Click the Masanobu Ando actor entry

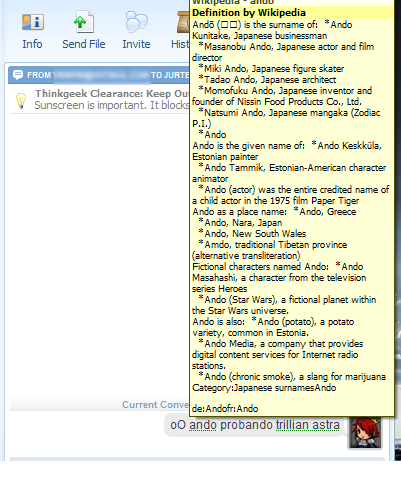pos(283,52)
